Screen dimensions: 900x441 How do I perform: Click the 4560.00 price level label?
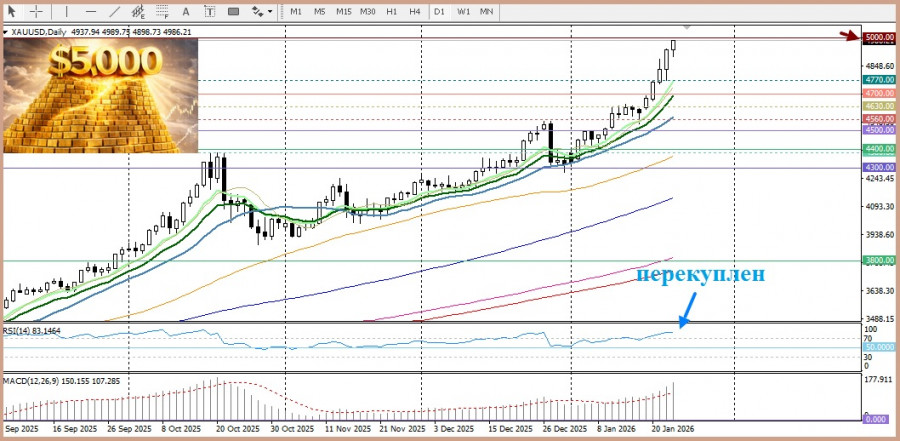(x=880, y=119)
